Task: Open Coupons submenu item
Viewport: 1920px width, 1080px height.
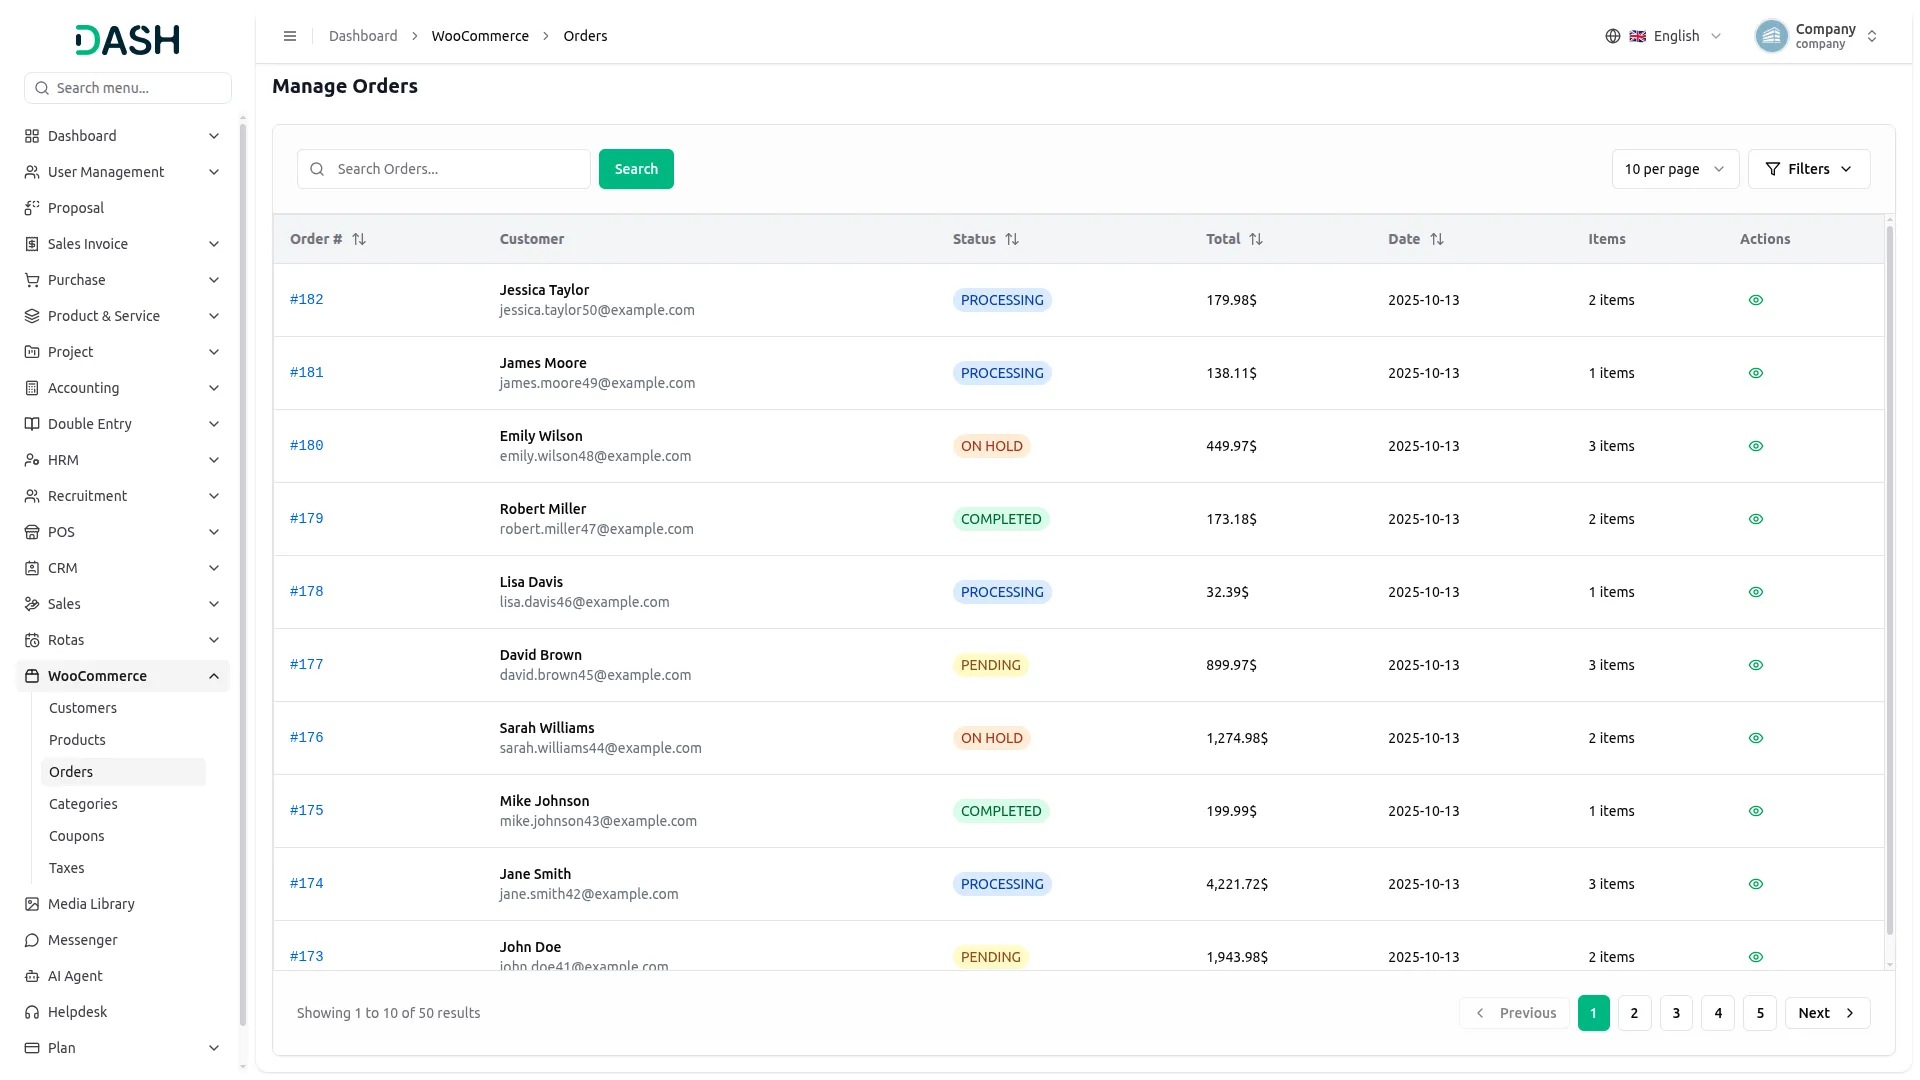Action: [77, 836]
